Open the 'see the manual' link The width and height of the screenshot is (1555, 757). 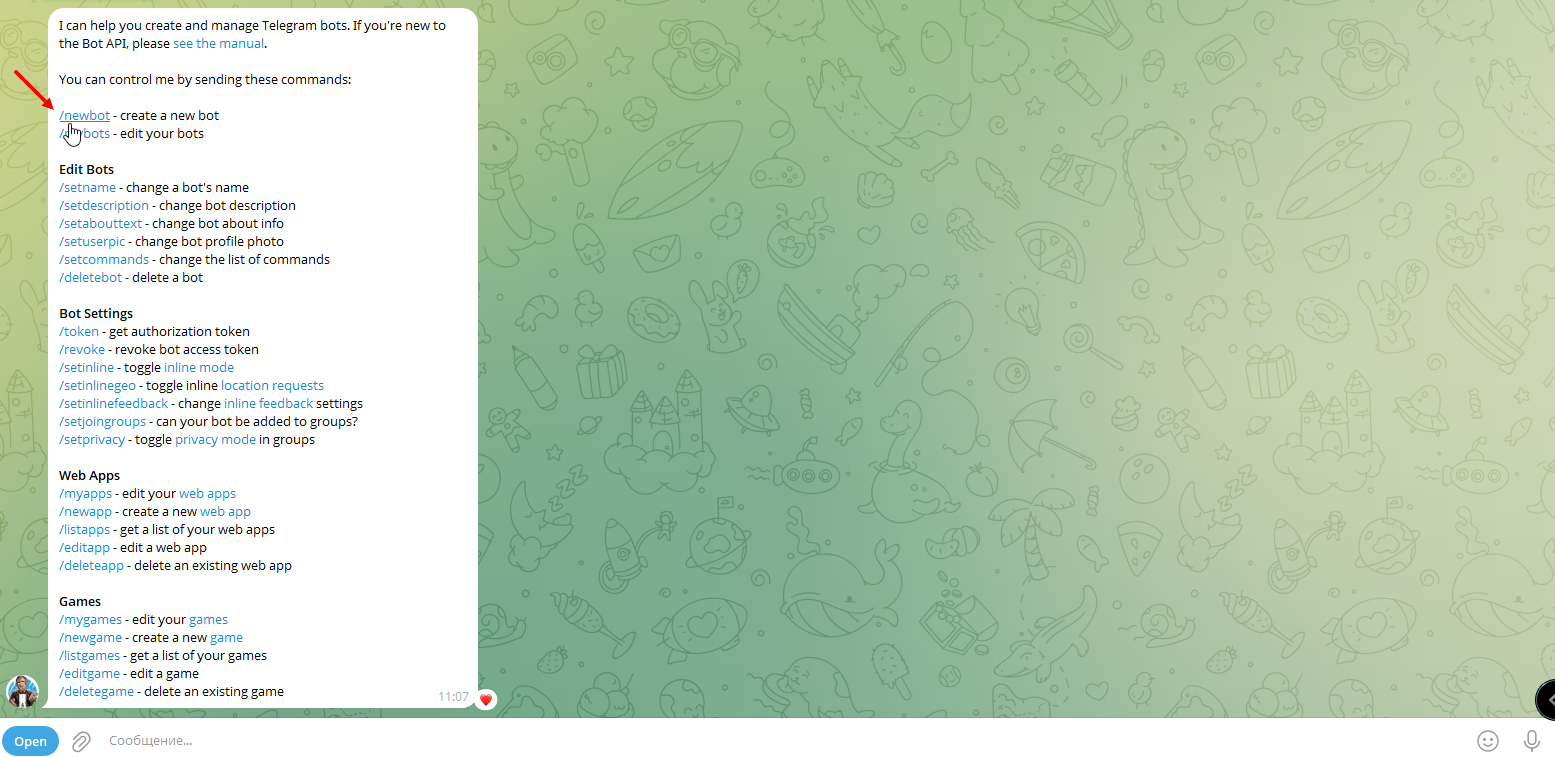(x=218, y=44)
